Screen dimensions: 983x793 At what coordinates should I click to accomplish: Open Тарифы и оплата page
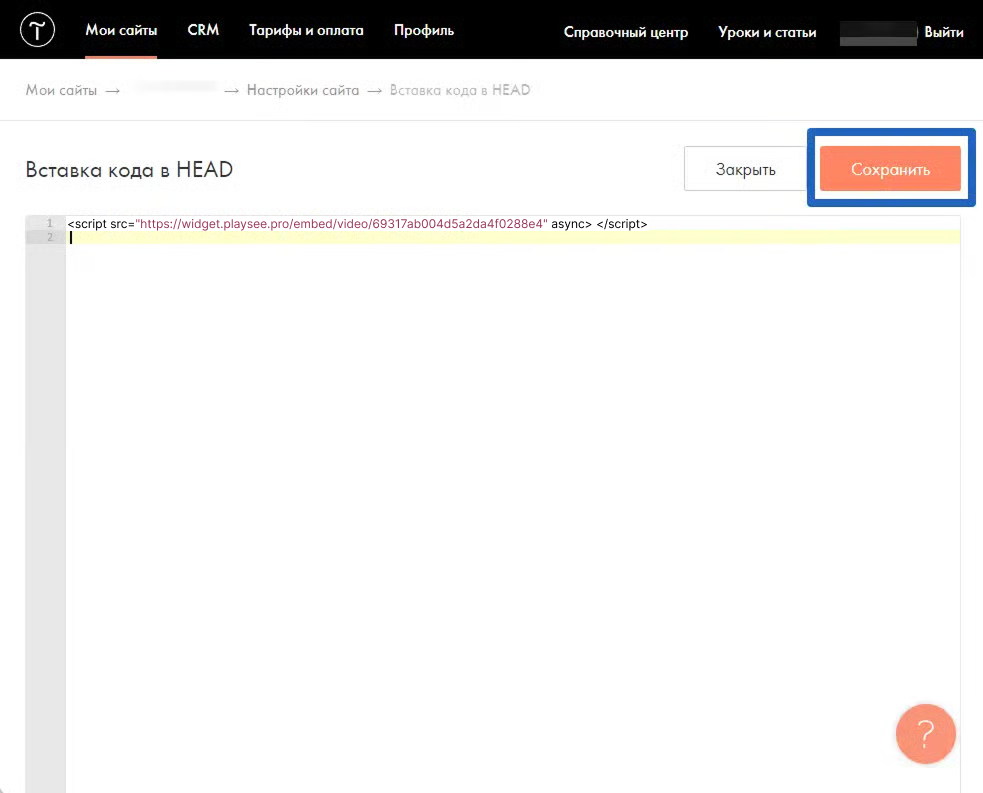tap(306, 31)
